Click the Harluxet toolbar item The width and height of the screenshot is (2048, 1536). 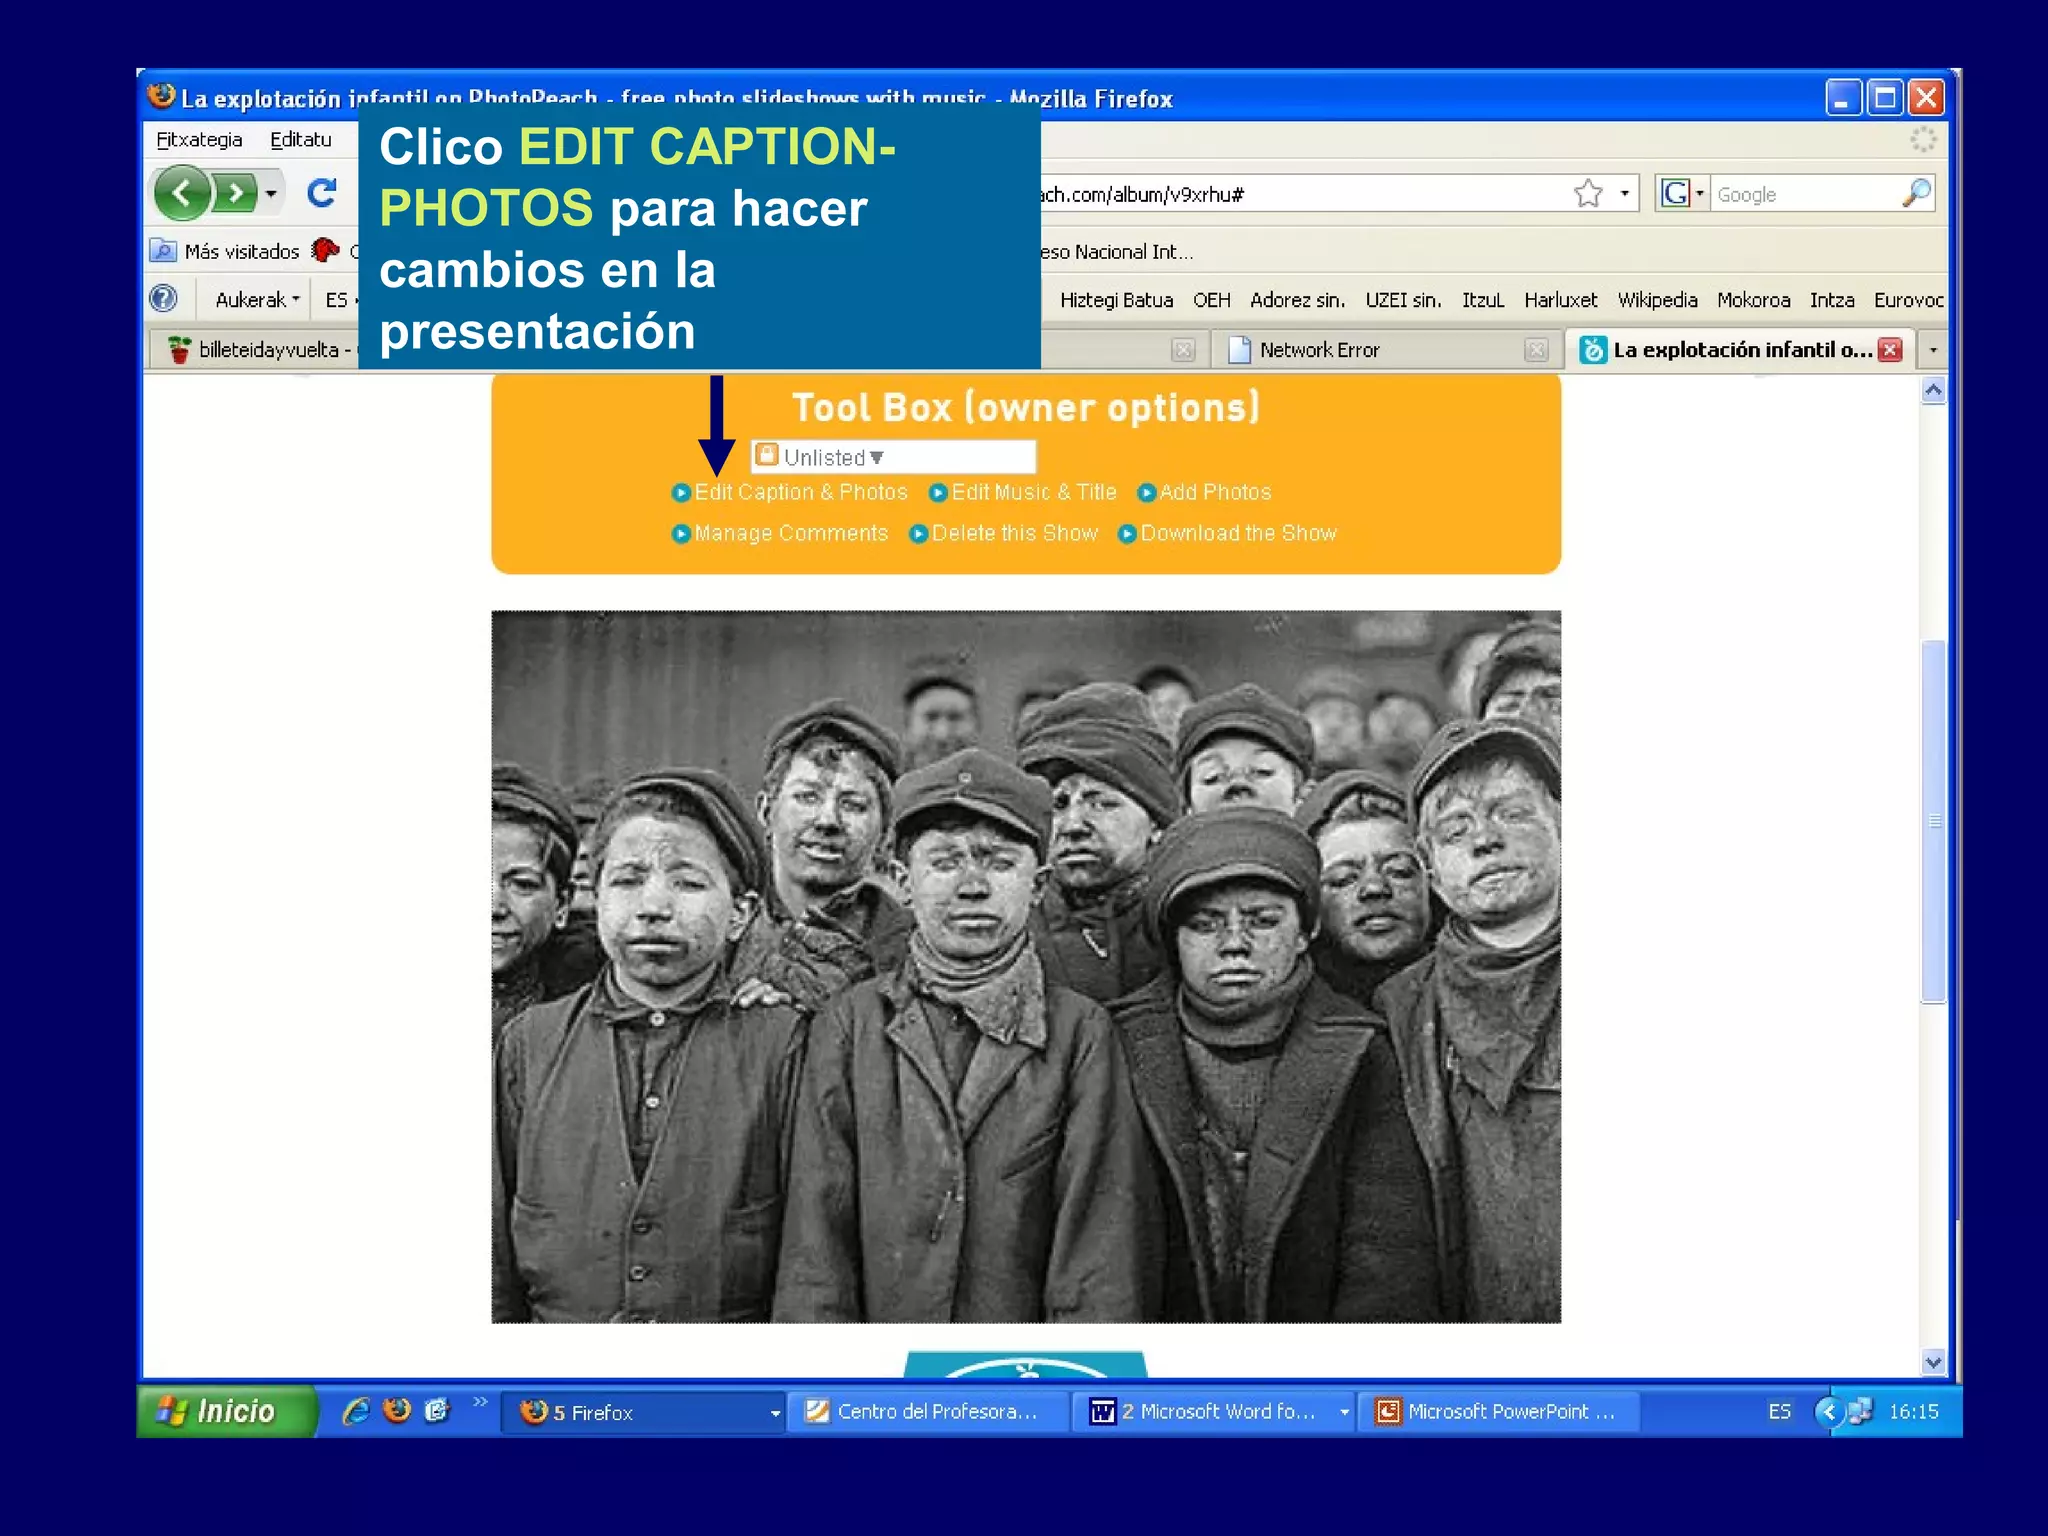[1560, 300]
